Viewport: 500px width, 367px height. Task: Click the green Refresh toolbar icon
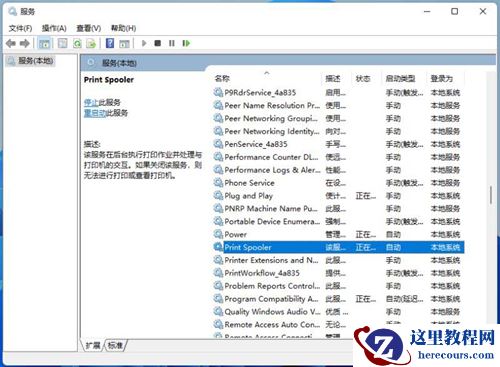click(77, 43)
